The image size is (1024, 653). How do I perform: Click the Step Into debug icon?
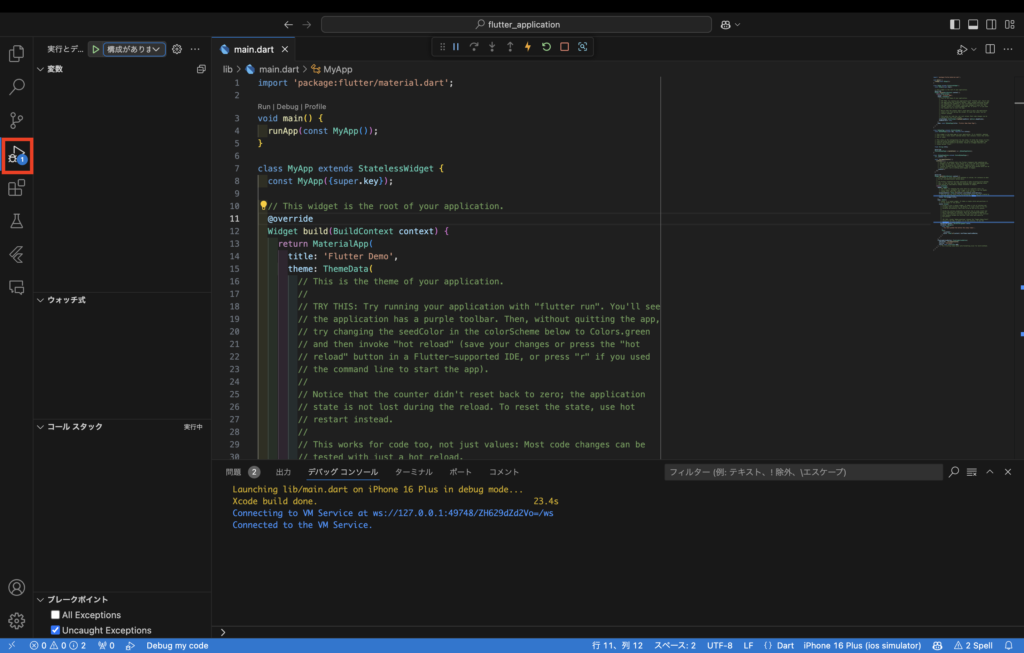(492, 46)
